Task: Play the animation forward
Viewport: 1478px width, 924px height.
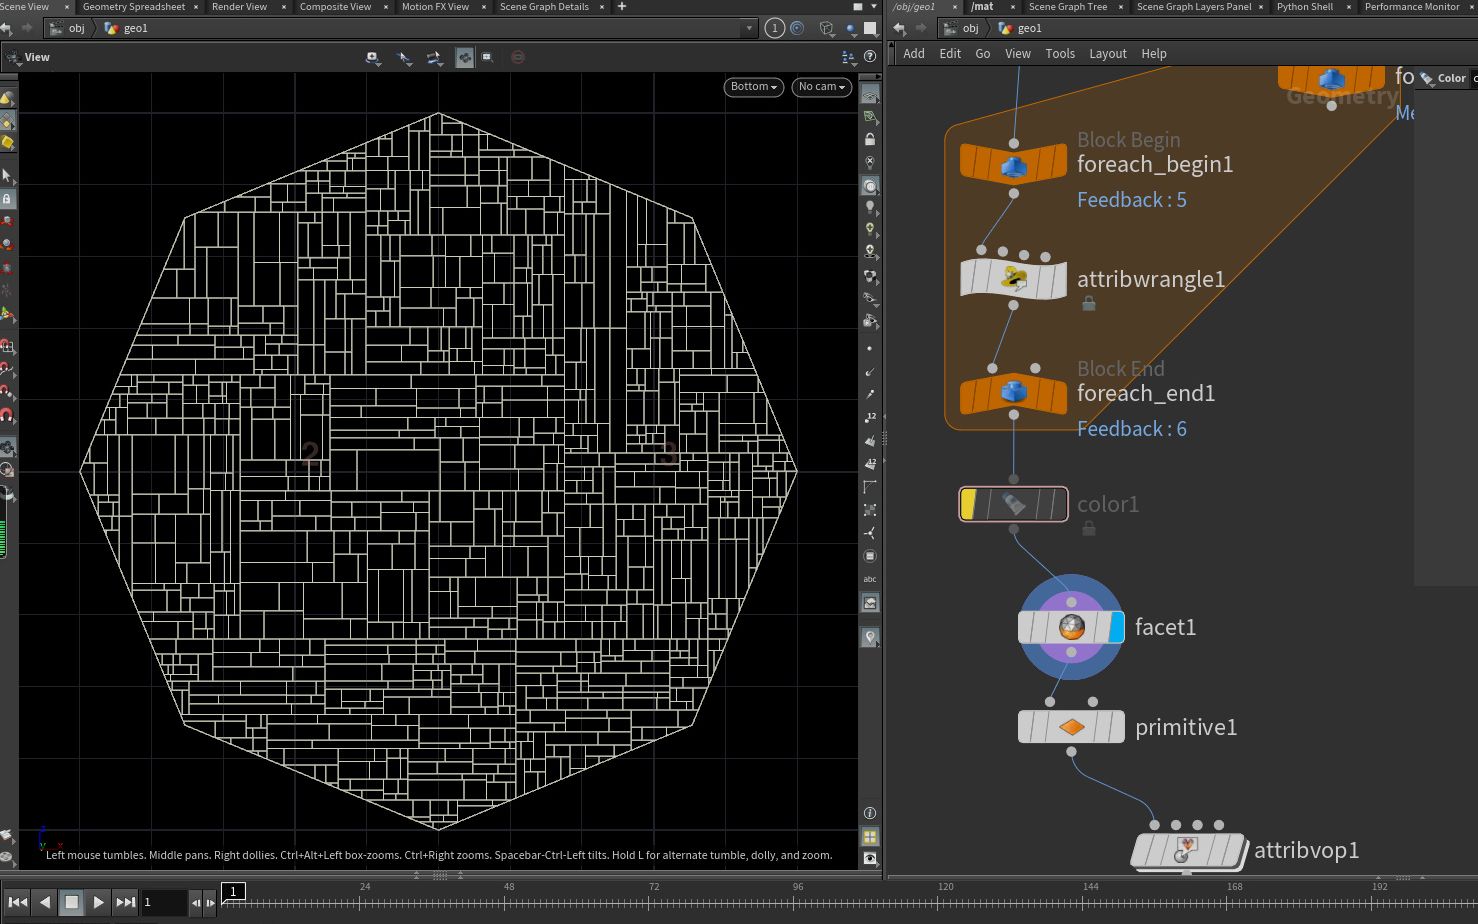Action: coord(98,902)
